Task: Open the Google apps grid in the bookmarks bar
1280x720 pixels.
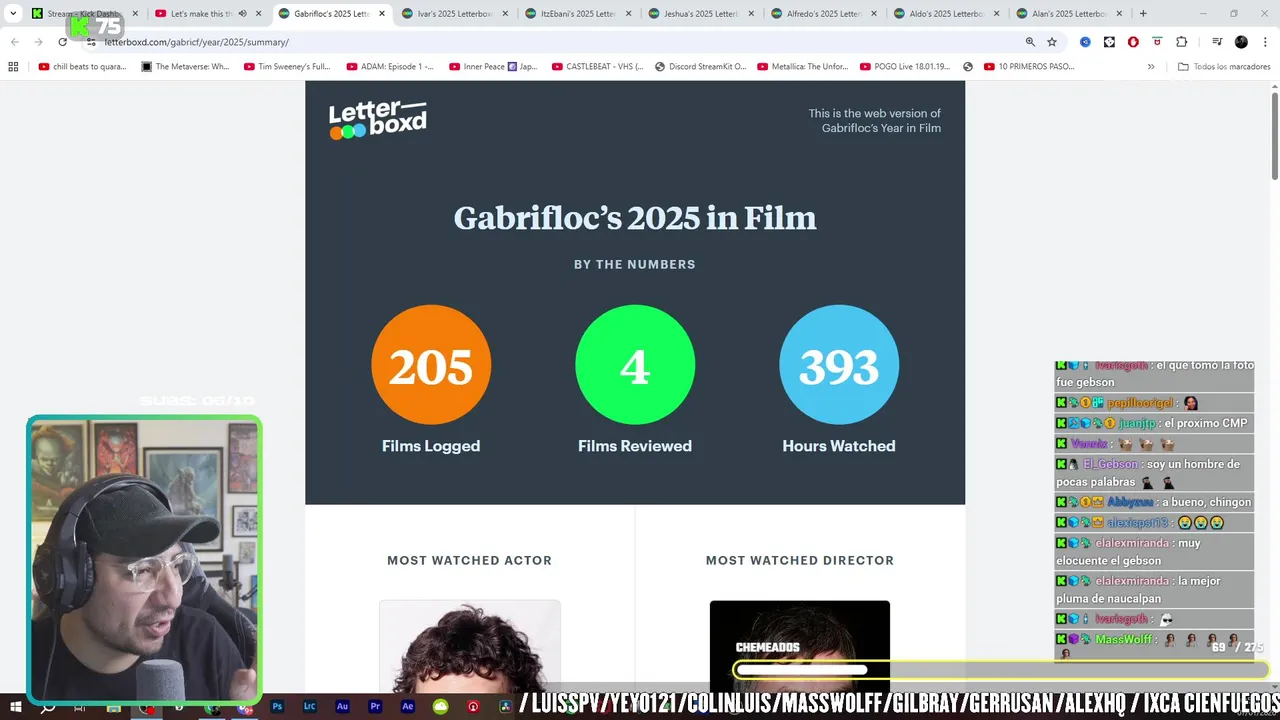Action: tap(13, 67)
